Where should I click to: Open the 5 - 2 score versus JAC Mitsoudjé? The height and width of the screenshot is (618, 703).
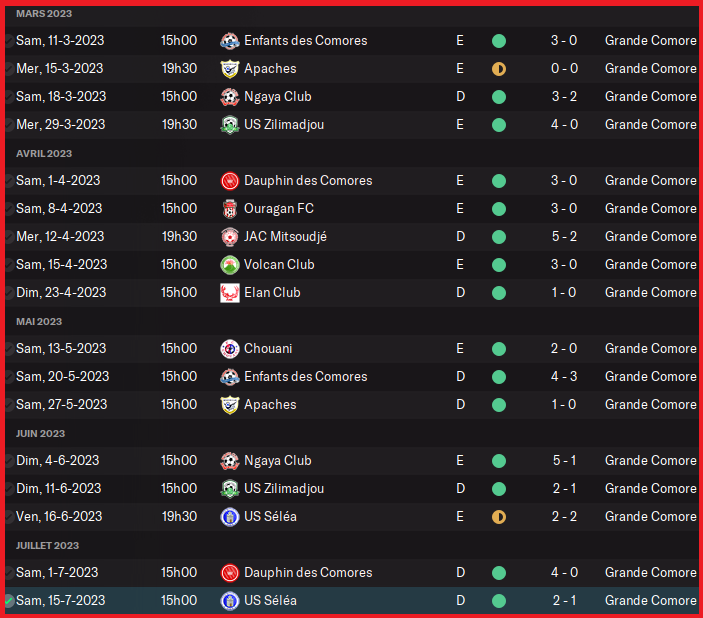564,237
